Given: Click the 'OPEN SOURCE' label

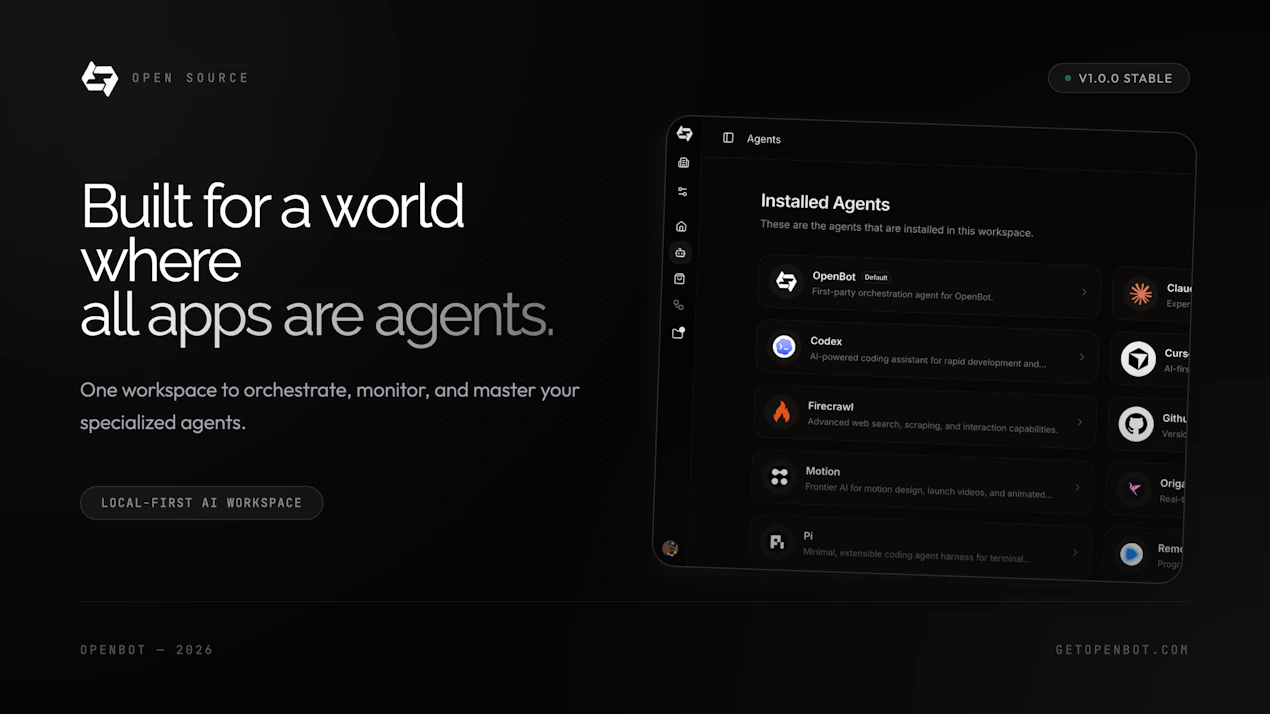Looking at the screenshot, I should [x=190, y=78].
